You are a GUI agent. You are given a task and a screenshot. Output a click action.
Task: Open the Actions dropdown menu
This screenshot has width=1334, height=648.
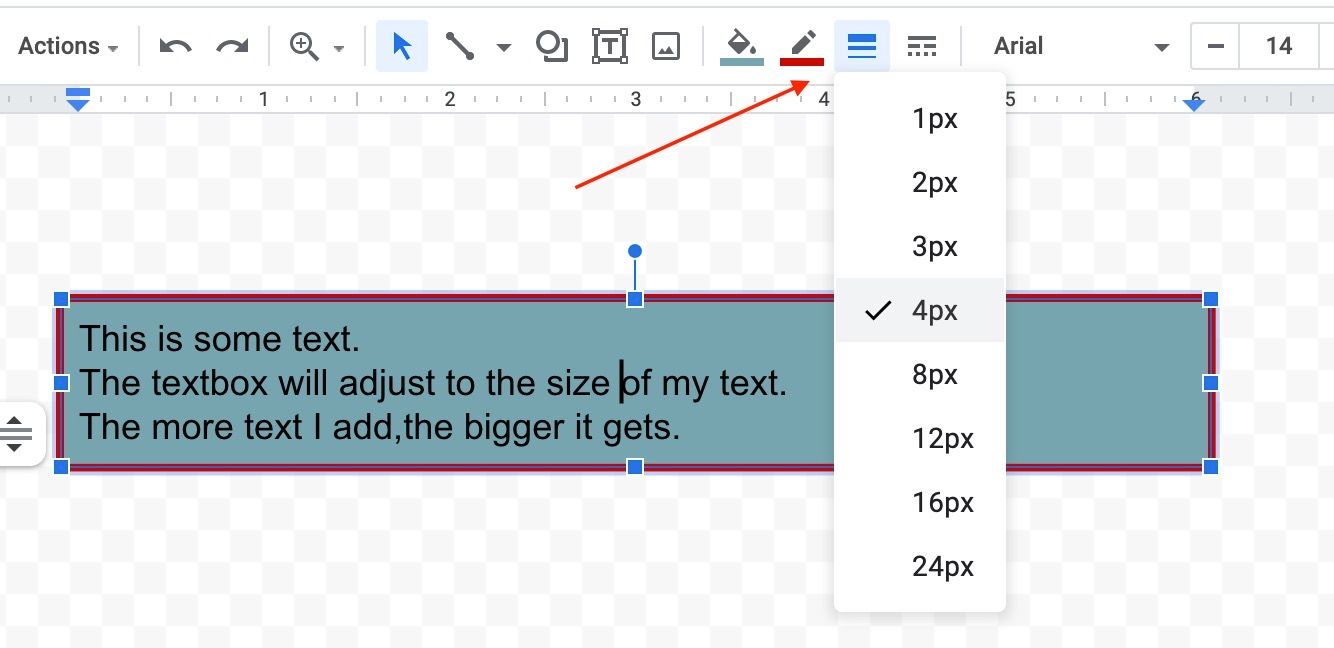(x=68, y=47)
